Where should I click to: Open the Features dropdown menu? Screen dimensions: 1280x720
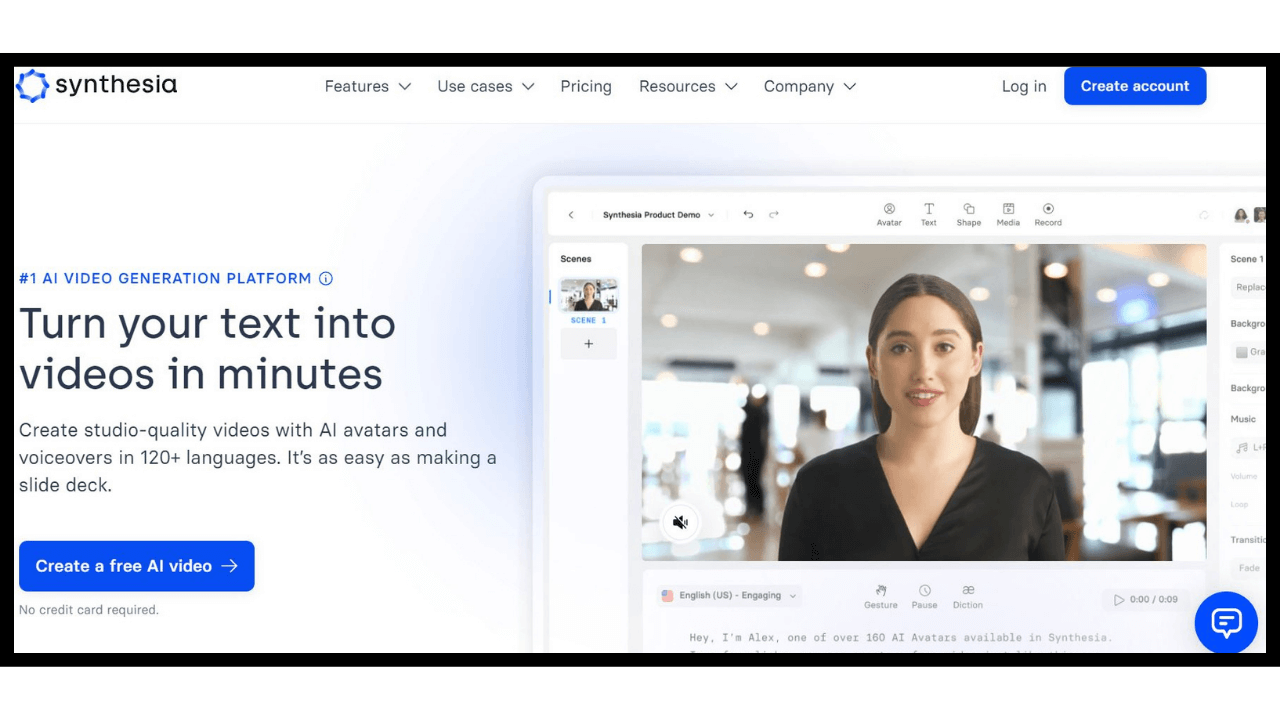(x=367, y=87)
